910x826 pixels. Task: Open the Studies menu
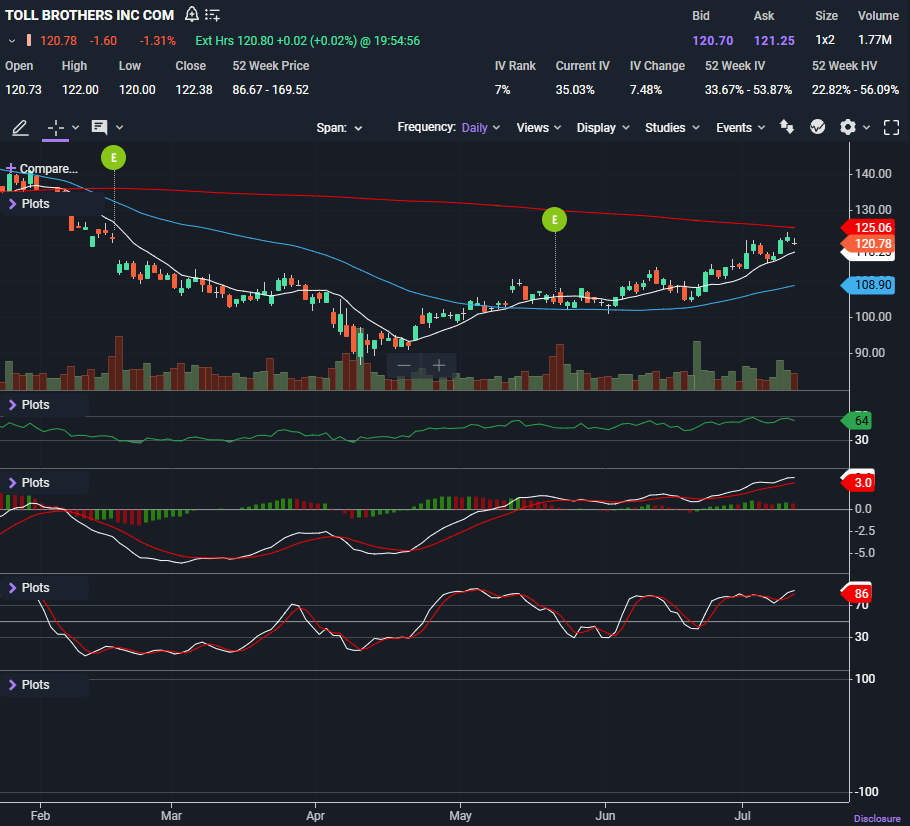click(672, 128)
